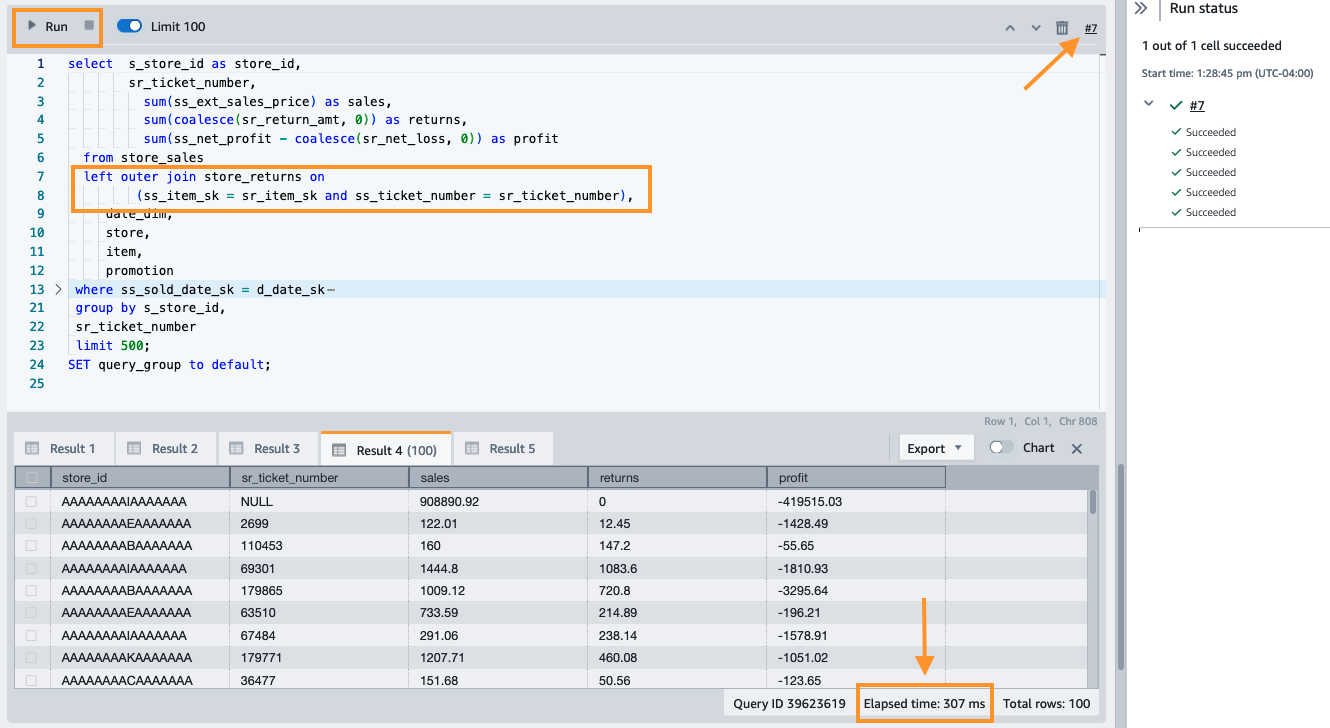This screenshot has width=1330, height=728.
Task: Expand folded code at line 13
Action: [x=58, y=290]
